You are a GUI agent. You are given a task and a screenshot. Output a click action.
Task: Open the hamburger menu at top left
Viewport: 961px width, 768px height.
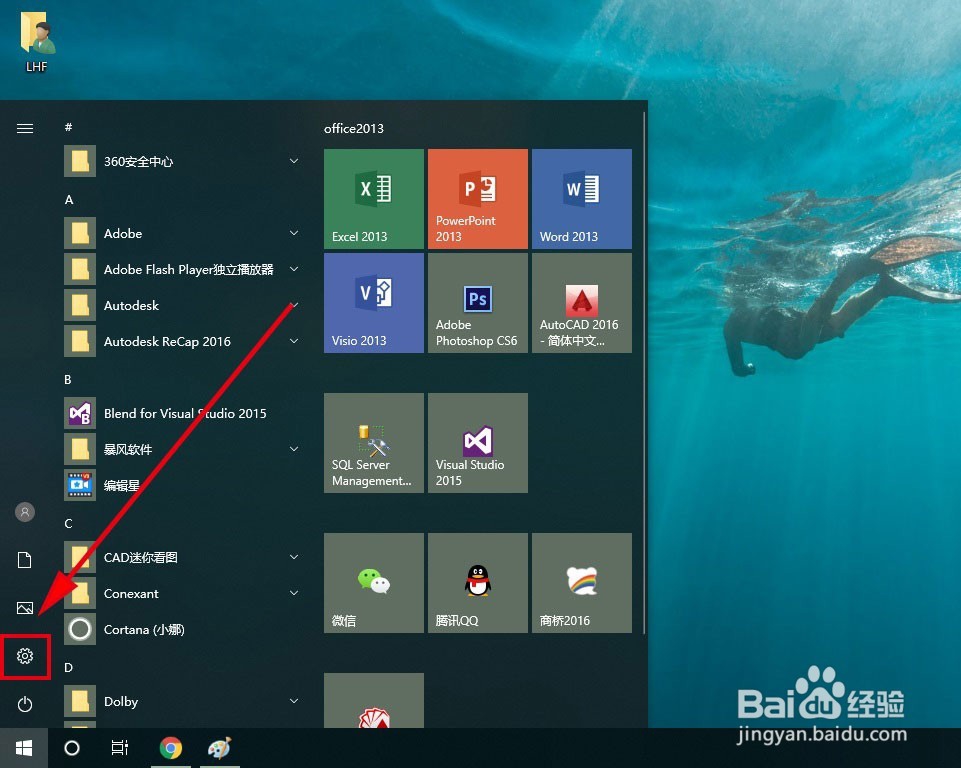24,128
